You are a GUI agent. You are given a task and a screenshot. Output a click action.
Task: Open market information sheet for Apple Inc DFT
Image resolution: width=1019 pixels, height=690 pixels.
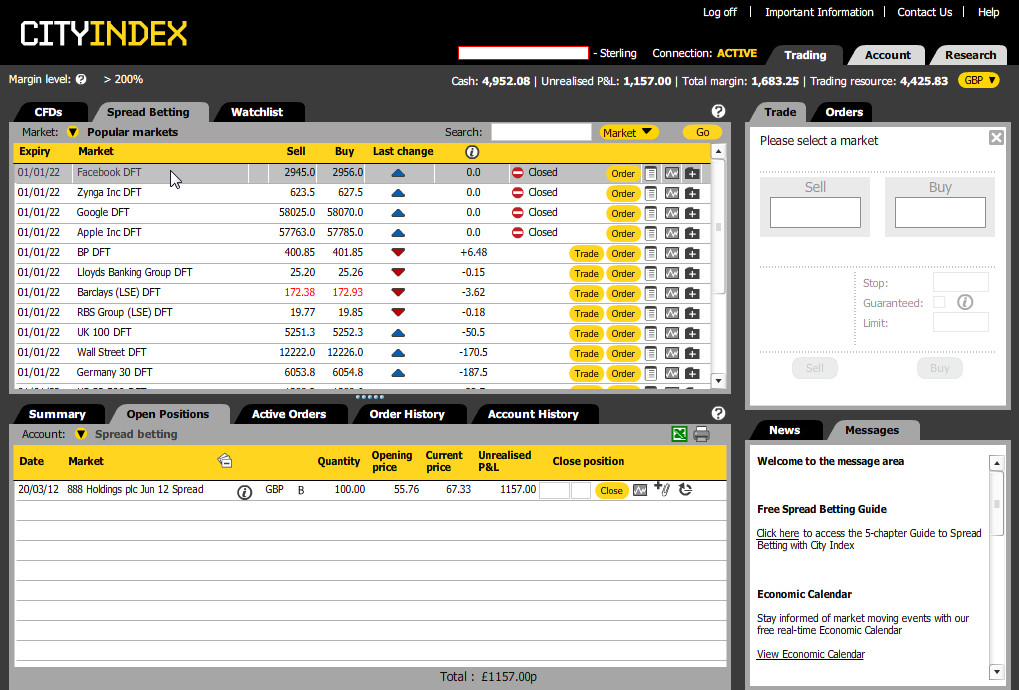coord(651,233)
